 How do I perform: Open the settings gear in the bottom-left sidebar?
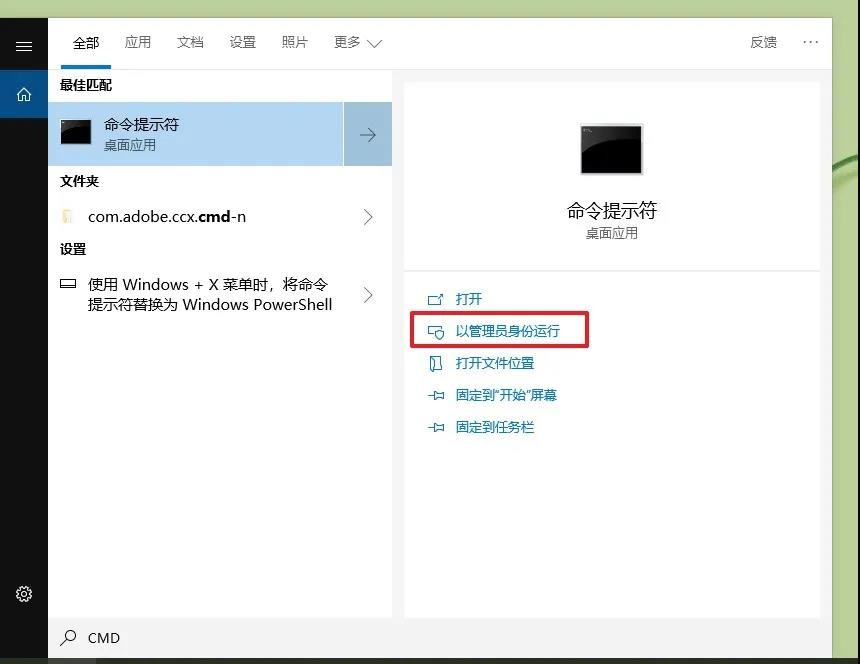click(x=23, y=593)
